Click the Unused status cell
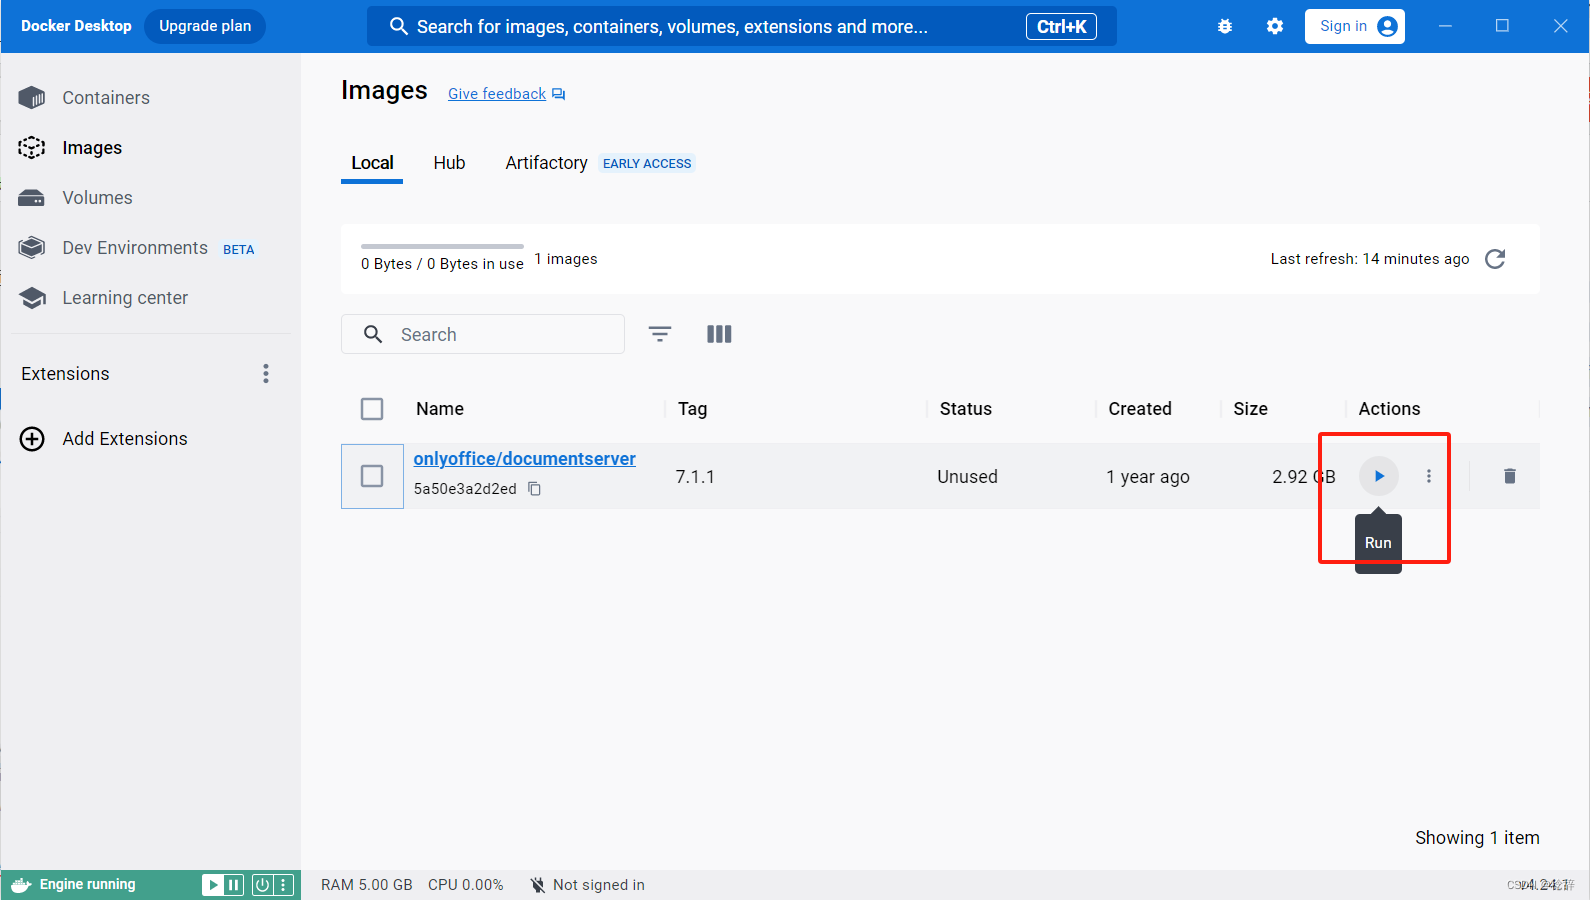 tap(967, 477)
